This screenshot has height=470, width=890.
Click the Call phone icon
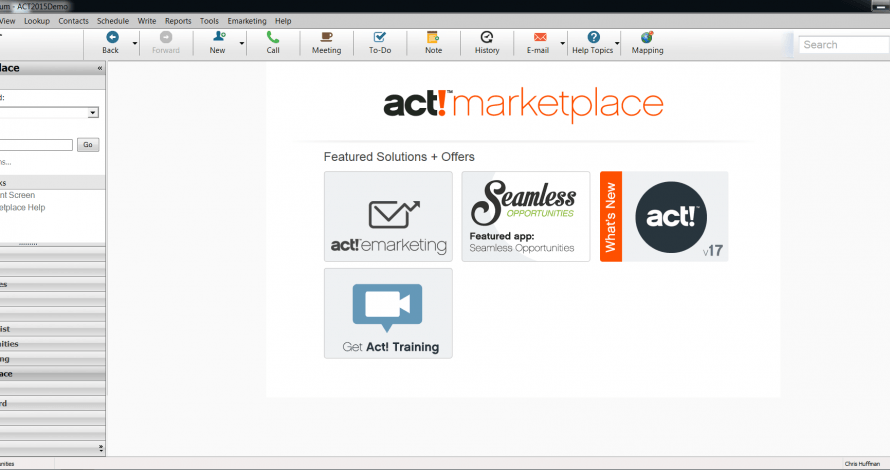[x=273, y=37]
